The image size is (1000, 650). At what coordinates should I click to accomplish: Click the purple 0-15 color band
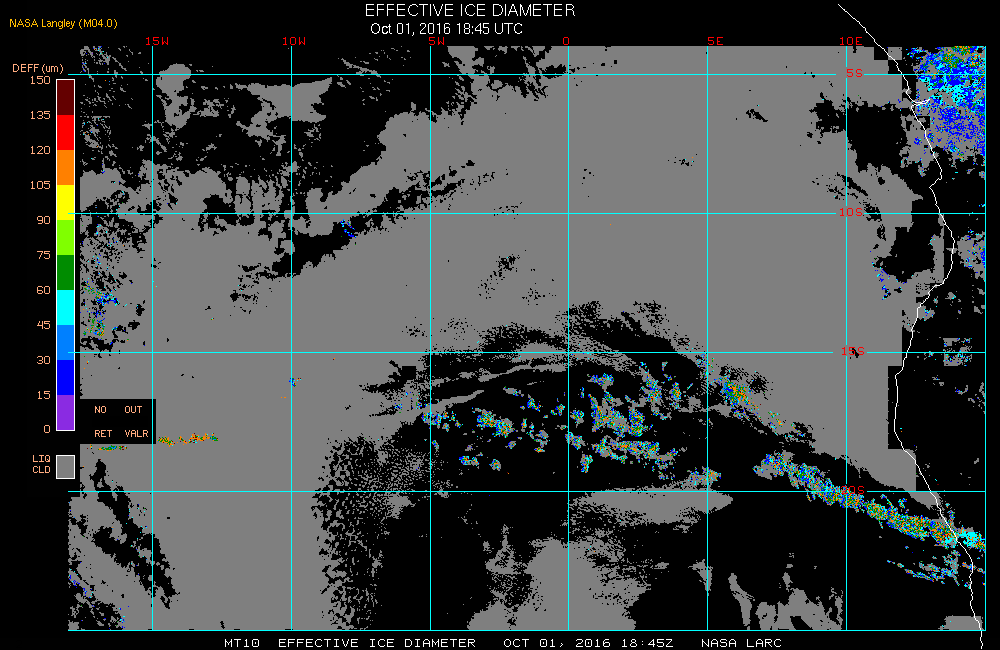pyautogui.click(x=66, y=412)
